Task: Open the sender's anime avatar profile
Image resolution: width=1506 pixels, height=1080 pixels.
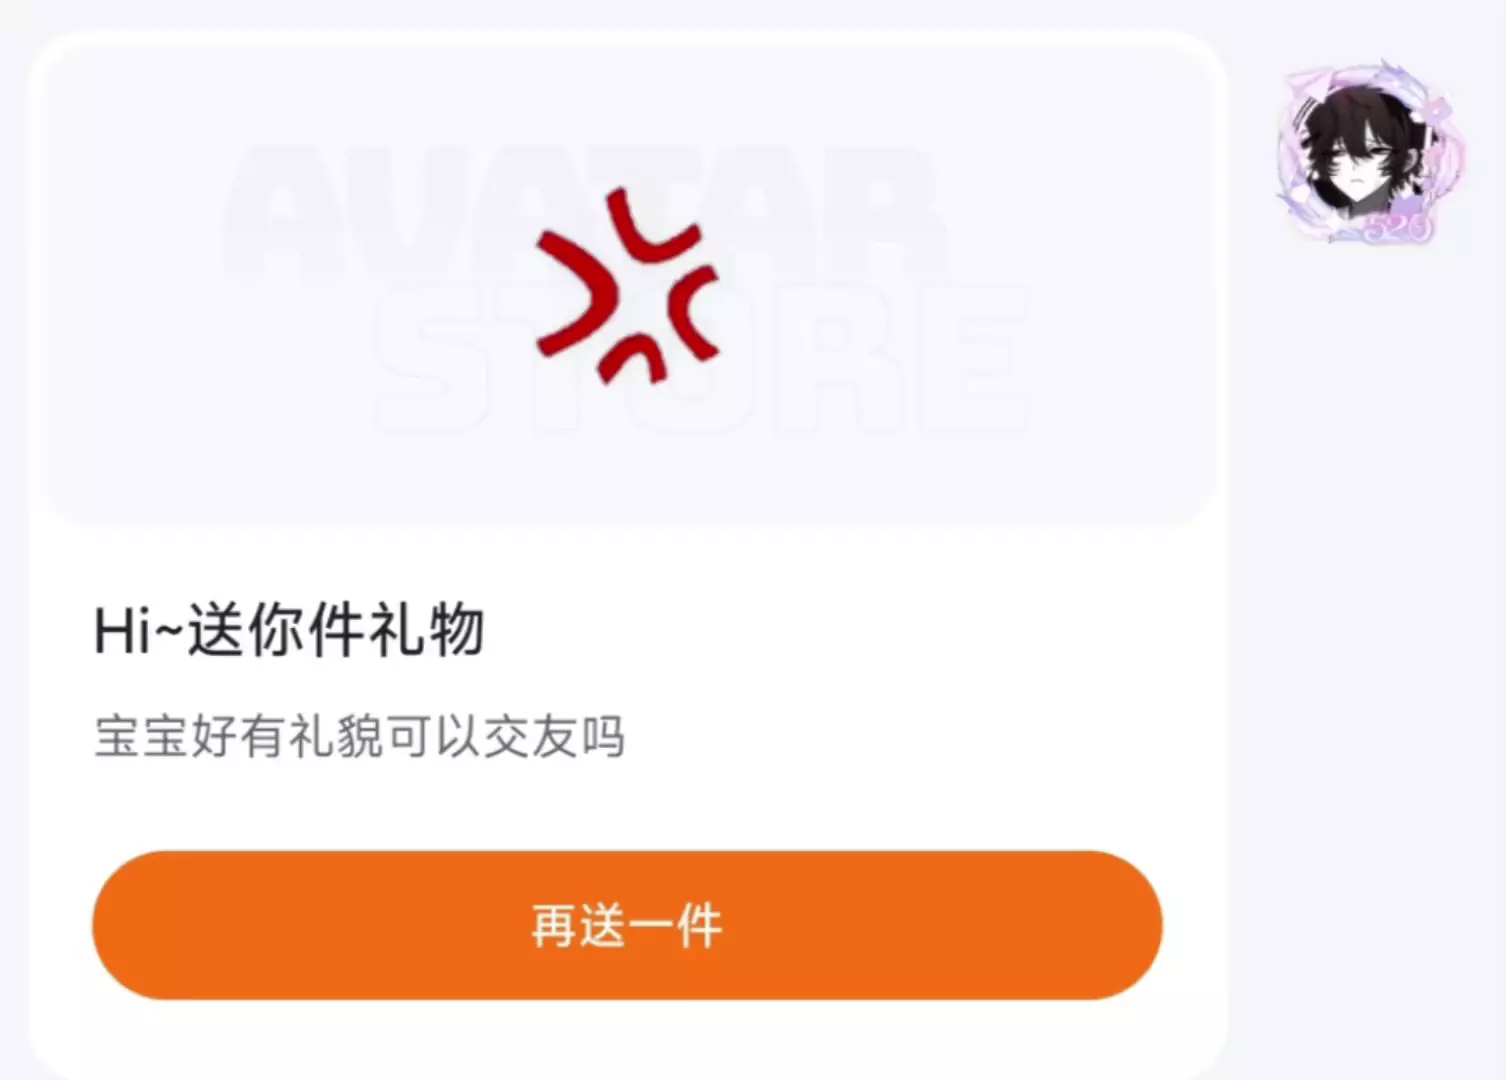Action: point(1369,152)
